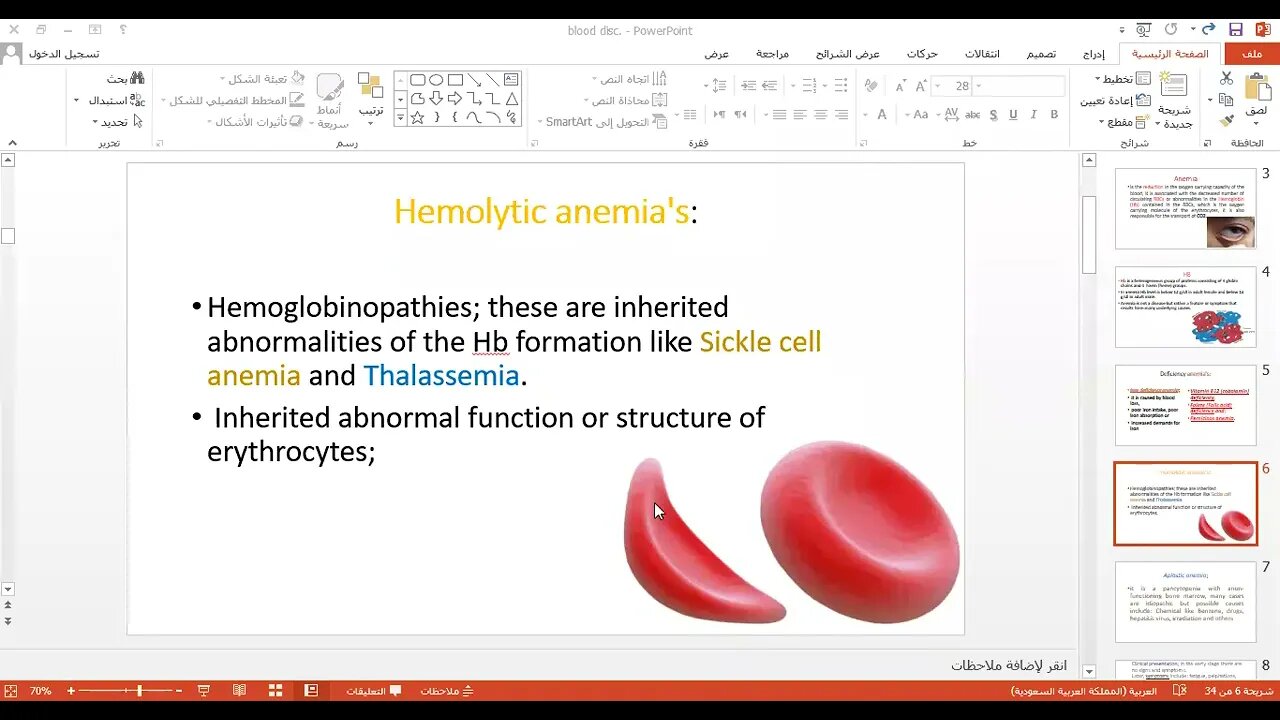Insert a New Slide (شريحة جديدة) icon
The width and height of the screenshot is (1280, 720).
point(1175,87)
